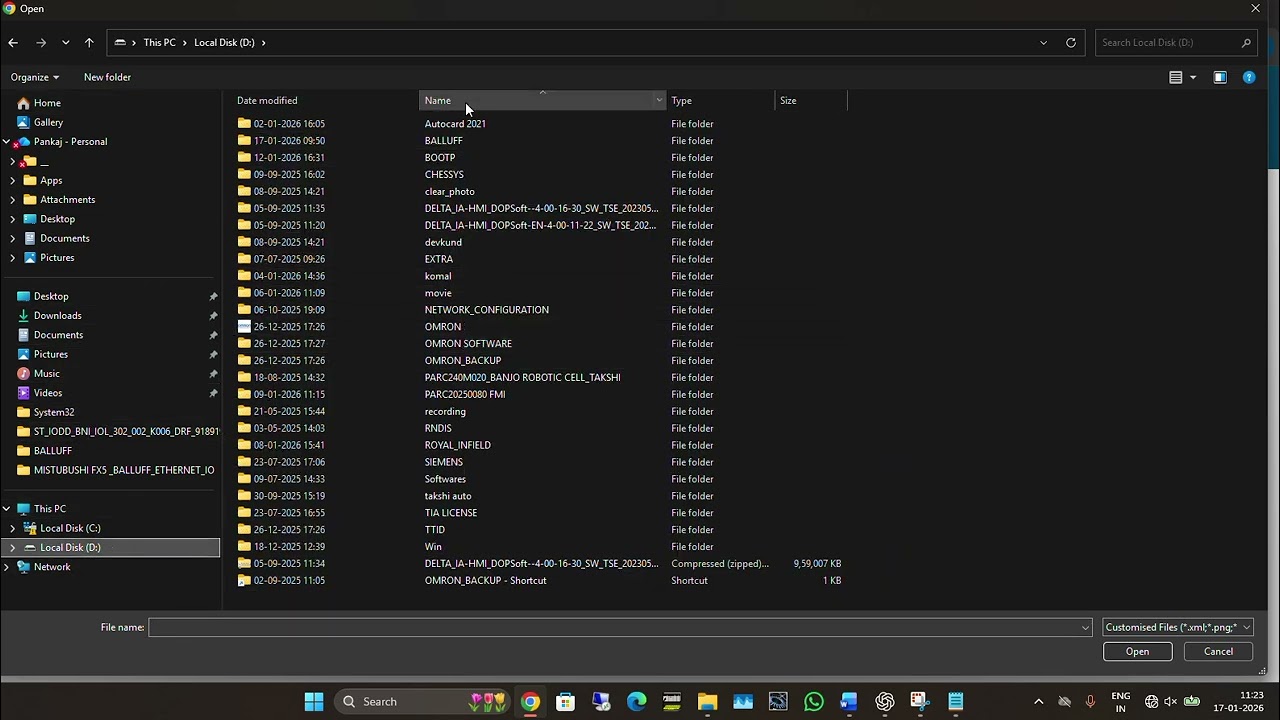Open the Name column filter dropdown
The width and height of the screenshot is (1280, 720).
tap(659, 100)
